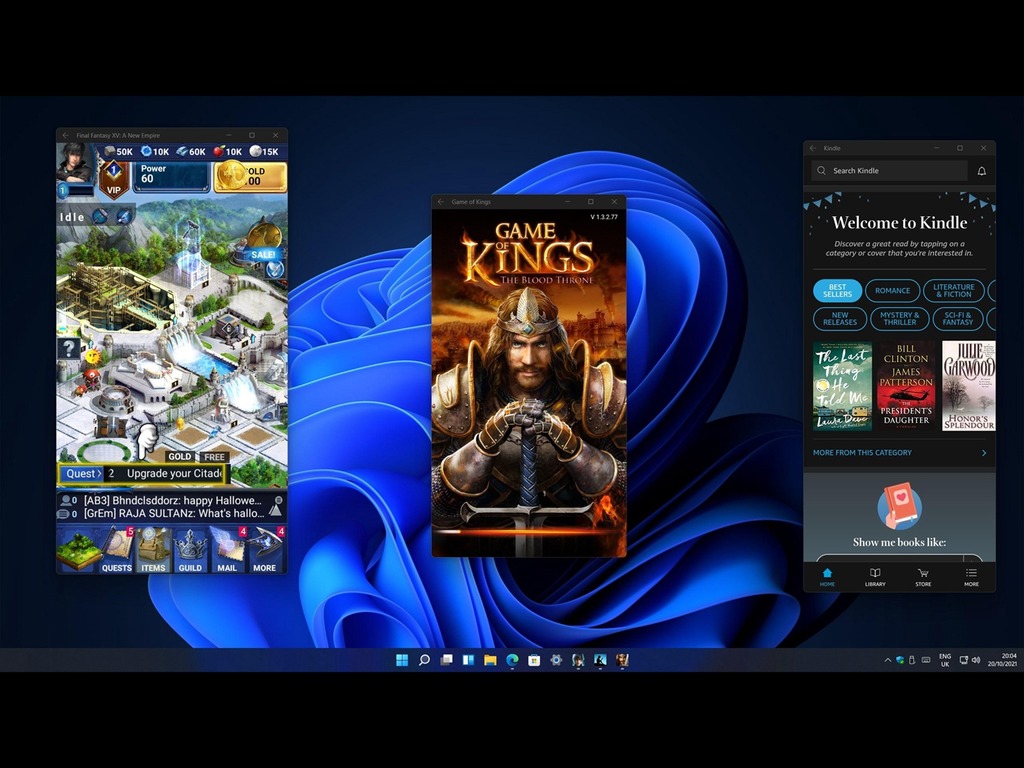Image resolution: width=1024 pixels, height=768 pixels.
Task: Switch to Kindle Home tab
Action: coord(827,577)
